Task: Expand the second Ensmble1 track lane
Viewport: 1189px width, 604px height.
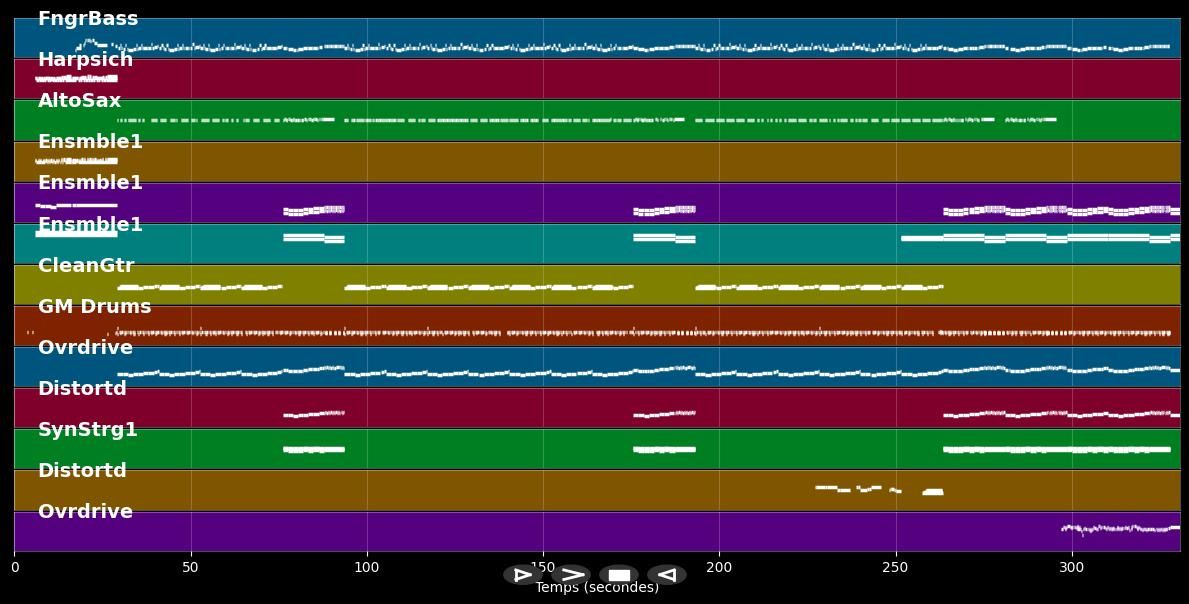Action: [x=89, y=182]
